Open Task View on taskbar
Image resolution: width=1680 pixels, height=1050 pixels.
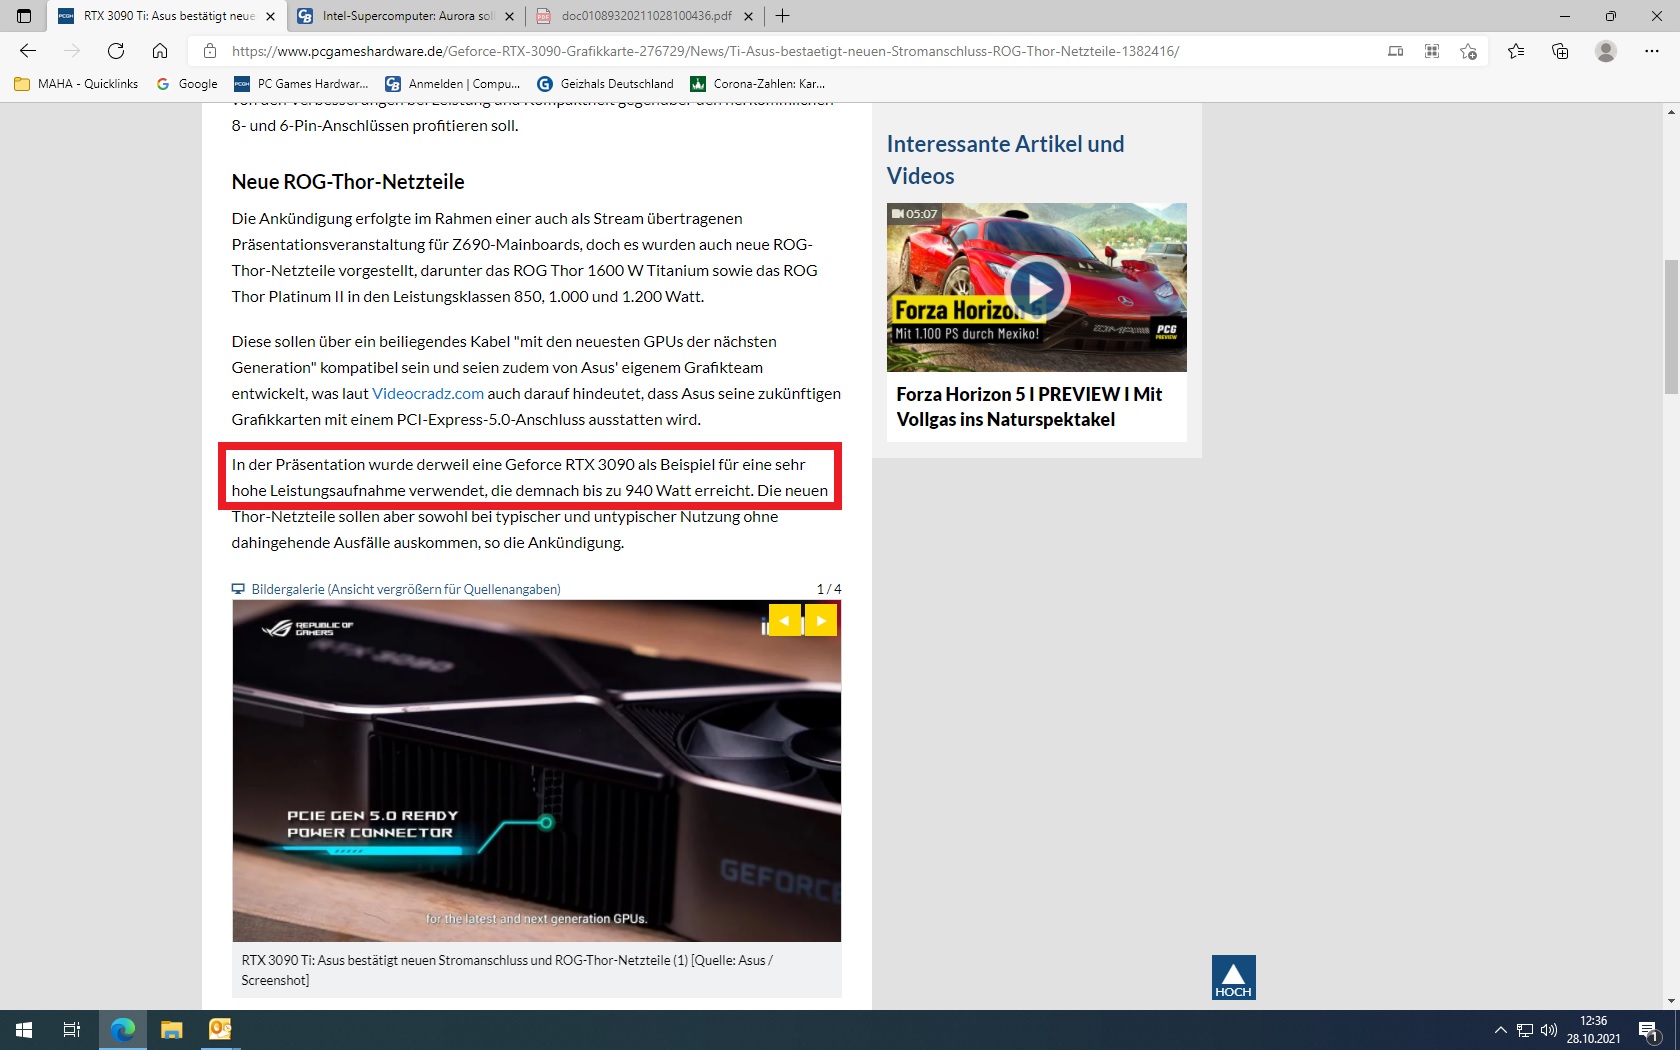[x=72, y=1030]
